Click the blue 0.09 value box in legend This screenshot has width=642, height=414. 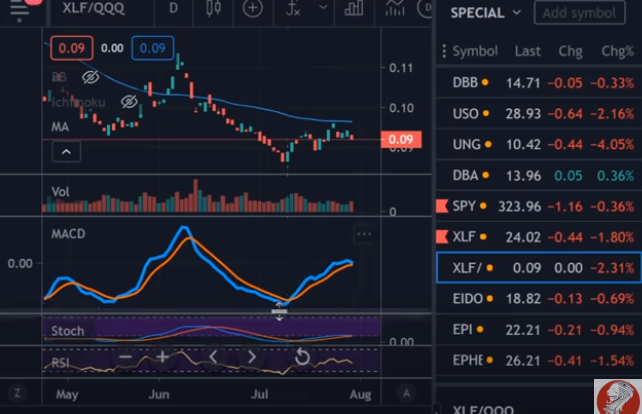point(153,48)
